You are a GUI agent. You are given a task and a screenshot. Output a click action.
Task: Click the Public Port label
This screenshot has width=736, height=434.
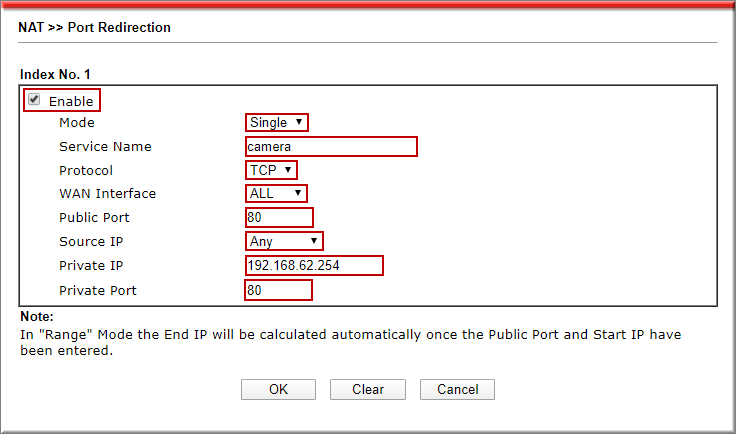click(94, 218)
